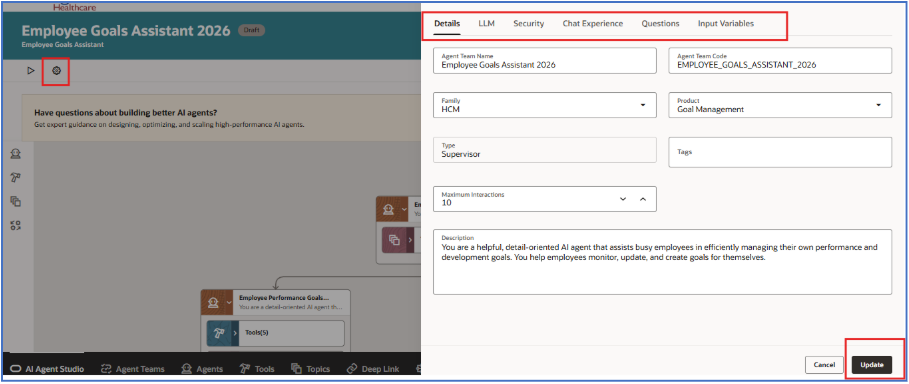Open Topics in the bottom navigation bar
The image size is (909, 384).
coord(311,369)
